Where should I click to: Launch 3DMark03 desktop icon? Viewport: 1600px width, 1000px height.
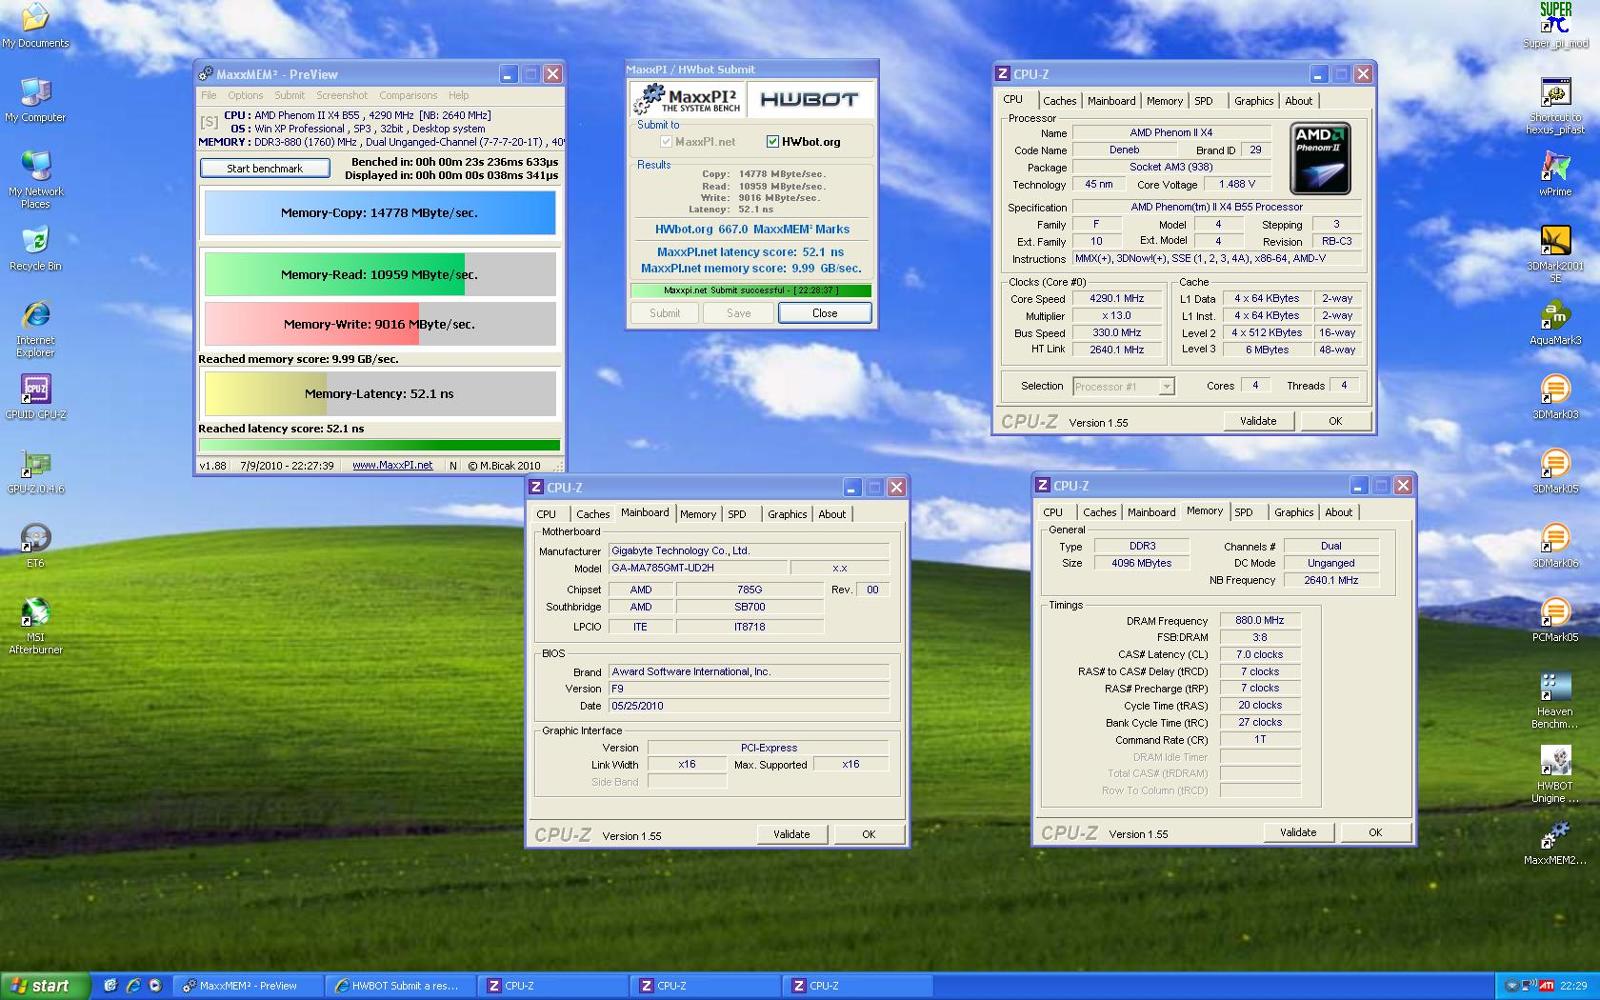[x=1555, y=396]
